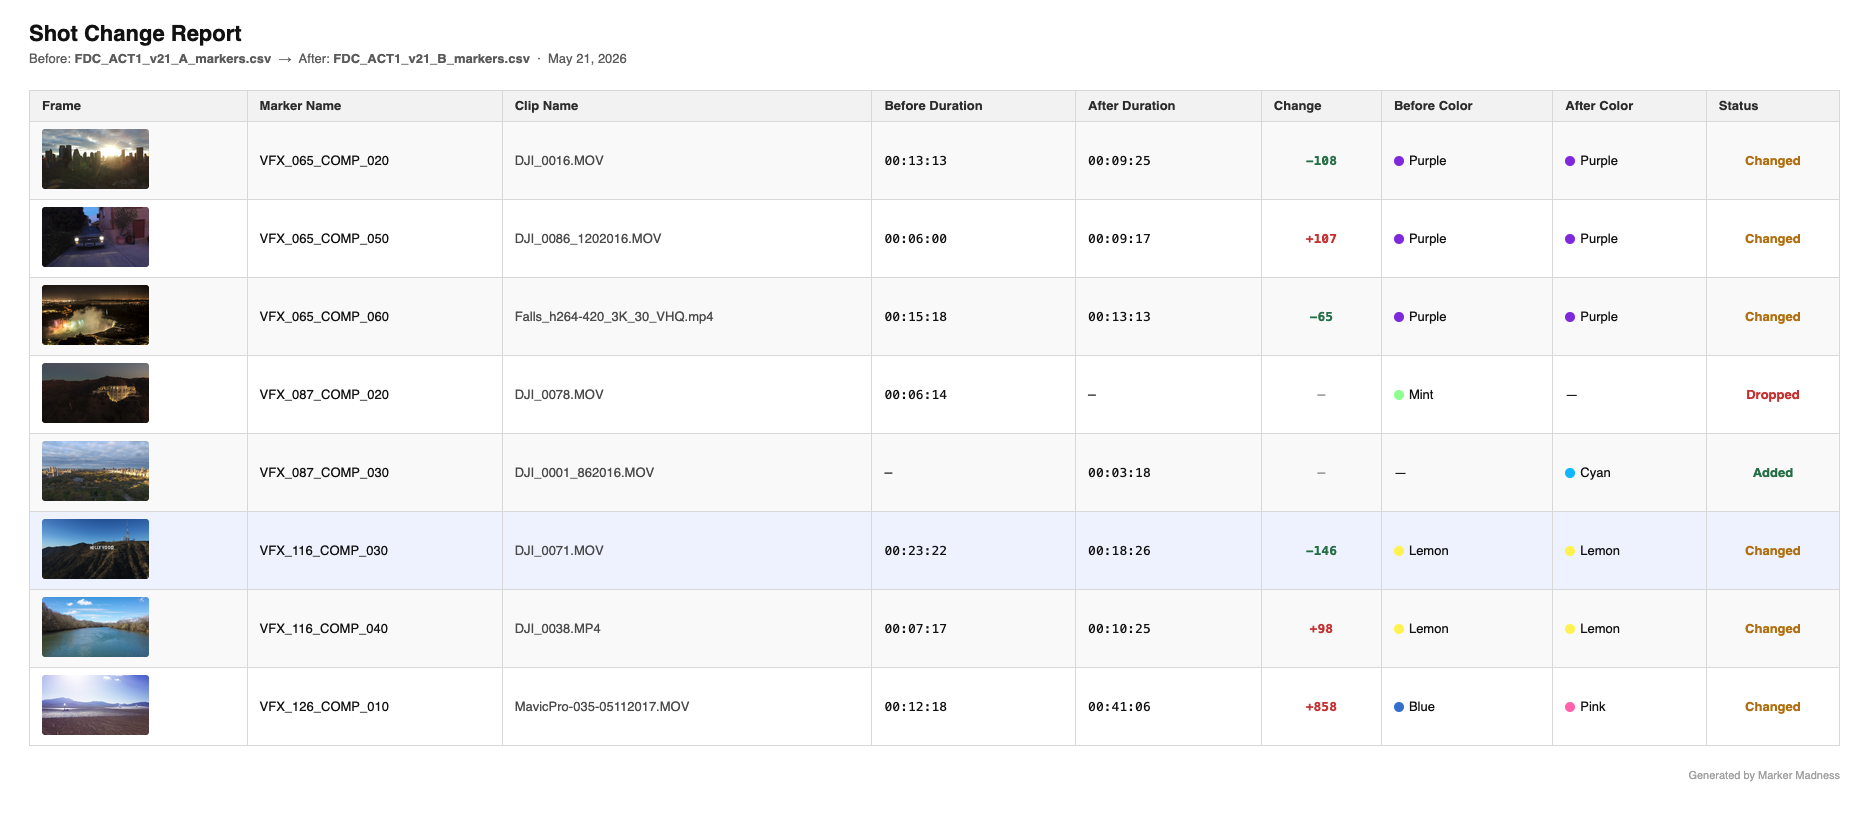Click before duration 00:23:22

915,551
